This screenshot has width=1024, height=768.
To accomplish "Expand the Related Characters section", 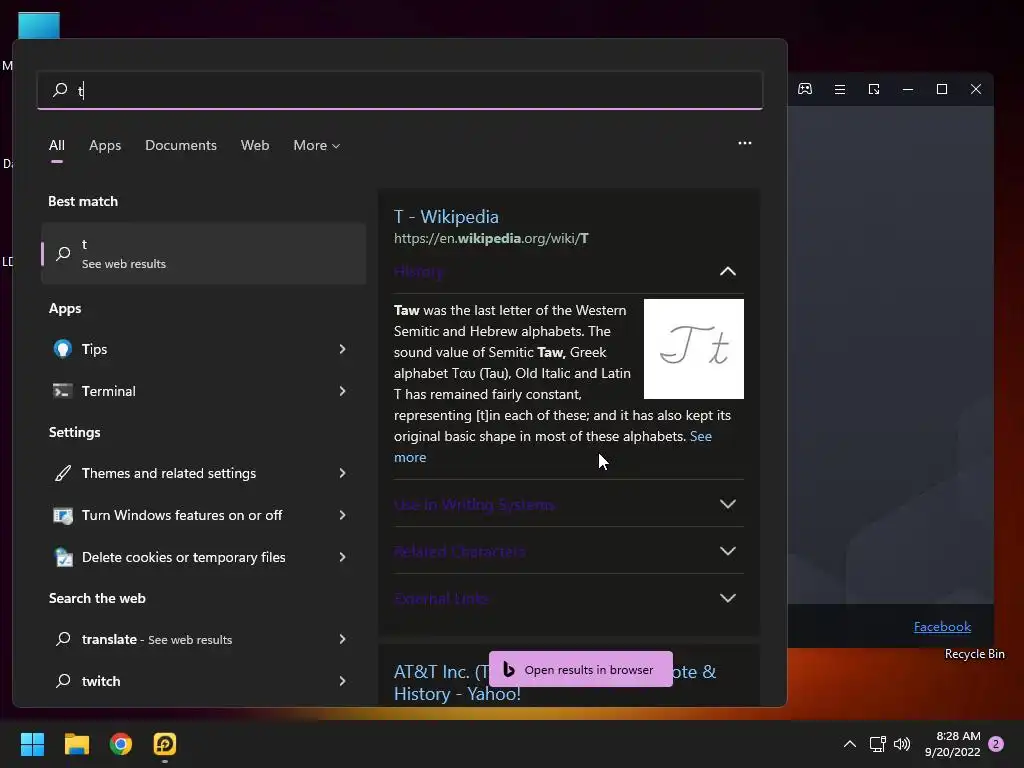I will (x=728, y=551).
